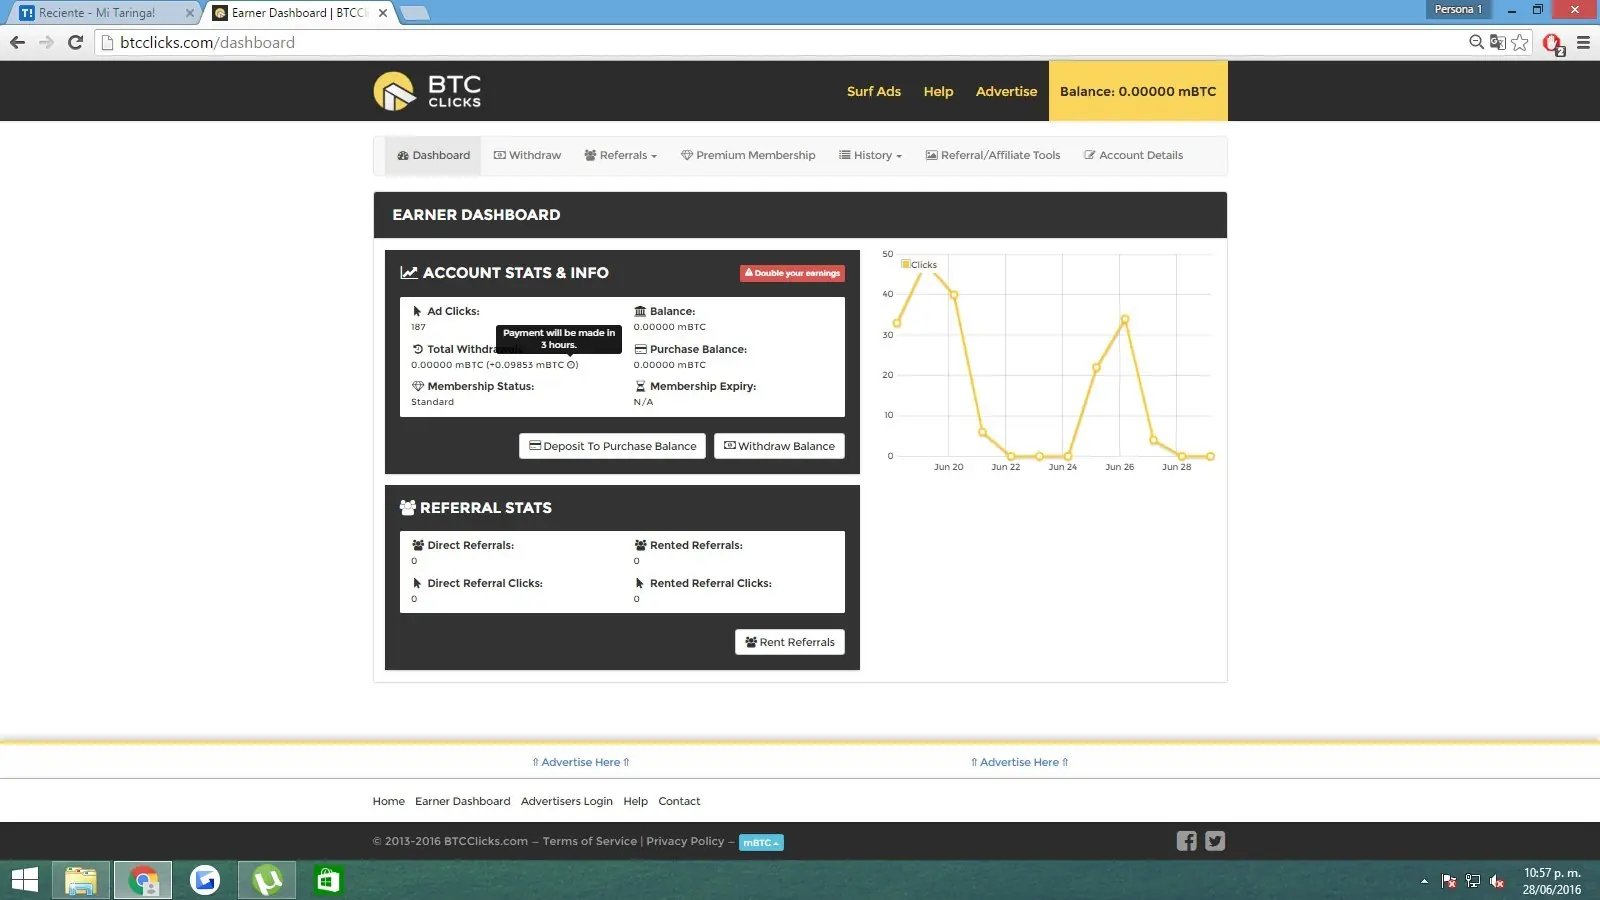
Task: Open uTorrent from taskbar
Action: (x=267, y=880)
